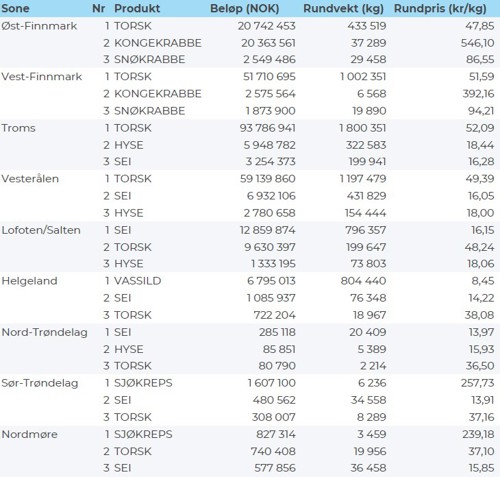Select the Vesterålen zone cell
This screenshot has width=500, height=477.
pos(30,179)
